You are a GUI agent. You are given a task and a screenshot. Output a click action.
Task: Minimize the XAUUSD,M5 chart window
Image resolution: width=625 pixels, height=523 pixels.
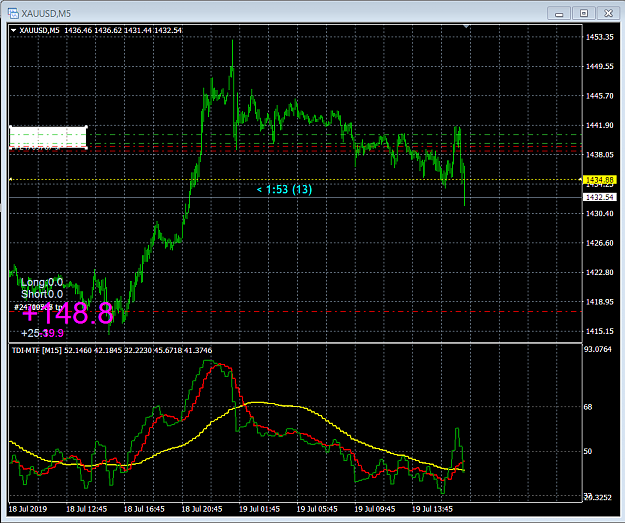(559, 13)
